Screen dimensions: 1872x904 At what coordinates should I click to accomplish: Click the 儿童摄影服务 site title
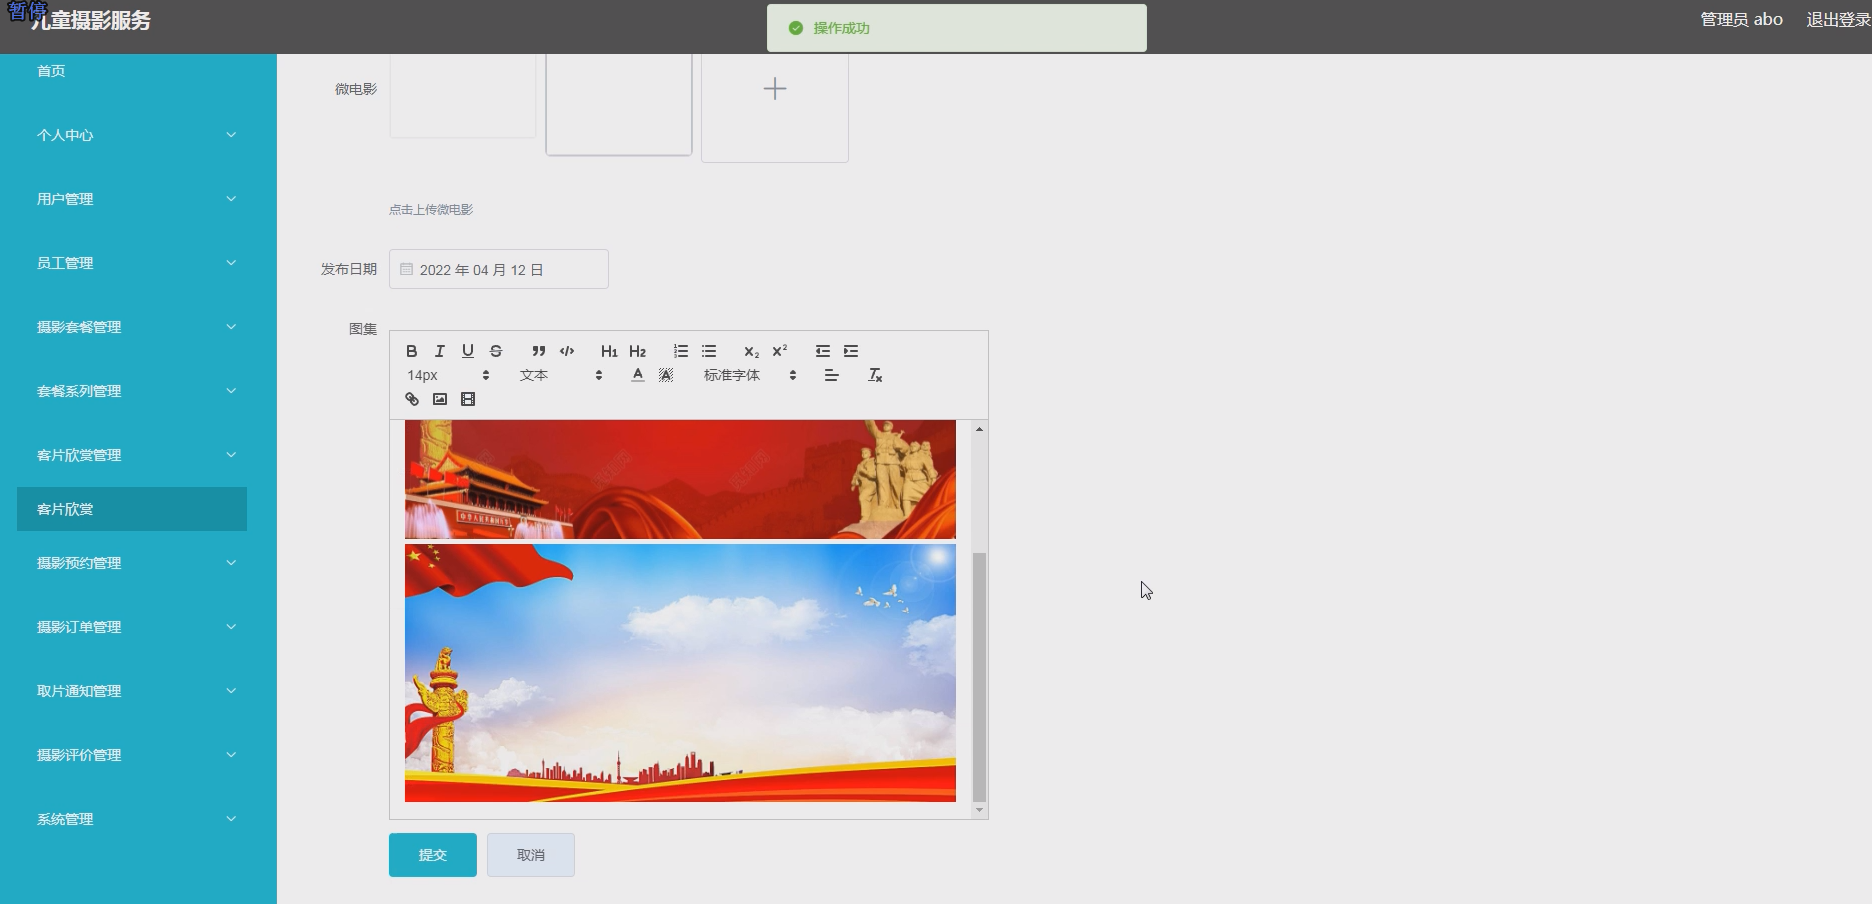point(91,21)
